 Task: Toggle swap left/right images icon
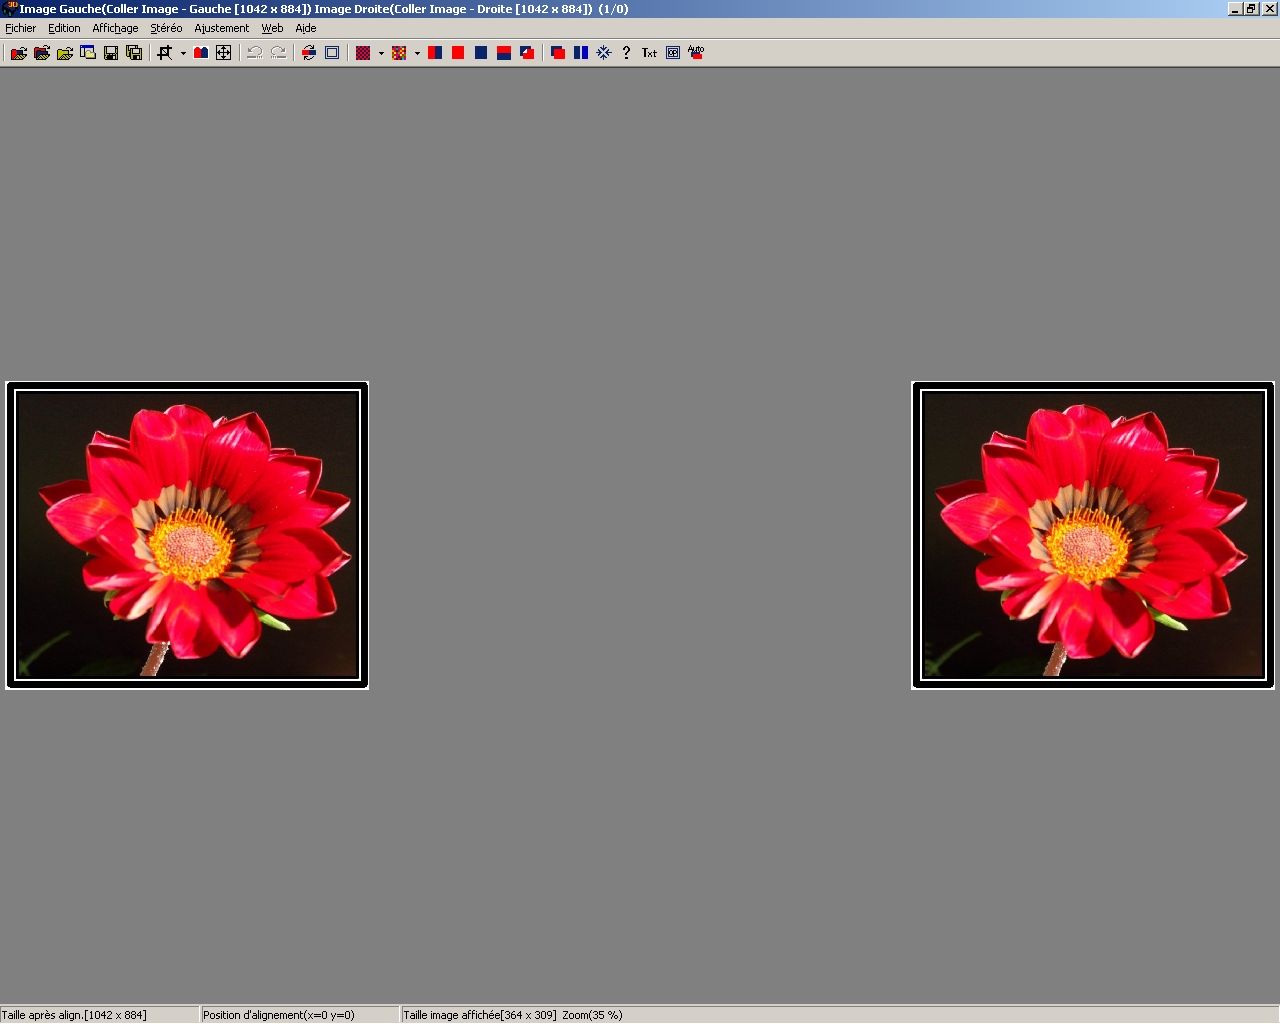(x=309, y=53)
